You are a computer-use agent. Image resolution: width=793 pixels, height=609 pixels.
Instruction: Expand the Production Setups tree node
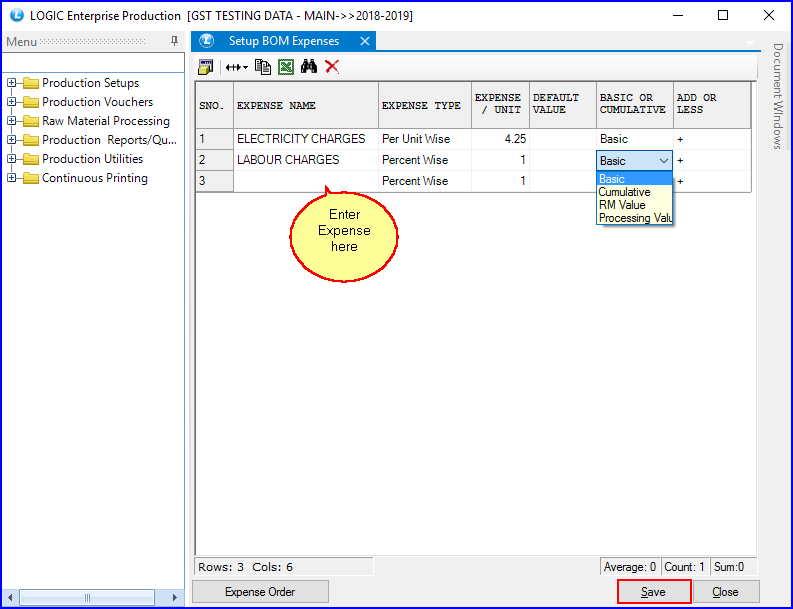pos(11,82)
